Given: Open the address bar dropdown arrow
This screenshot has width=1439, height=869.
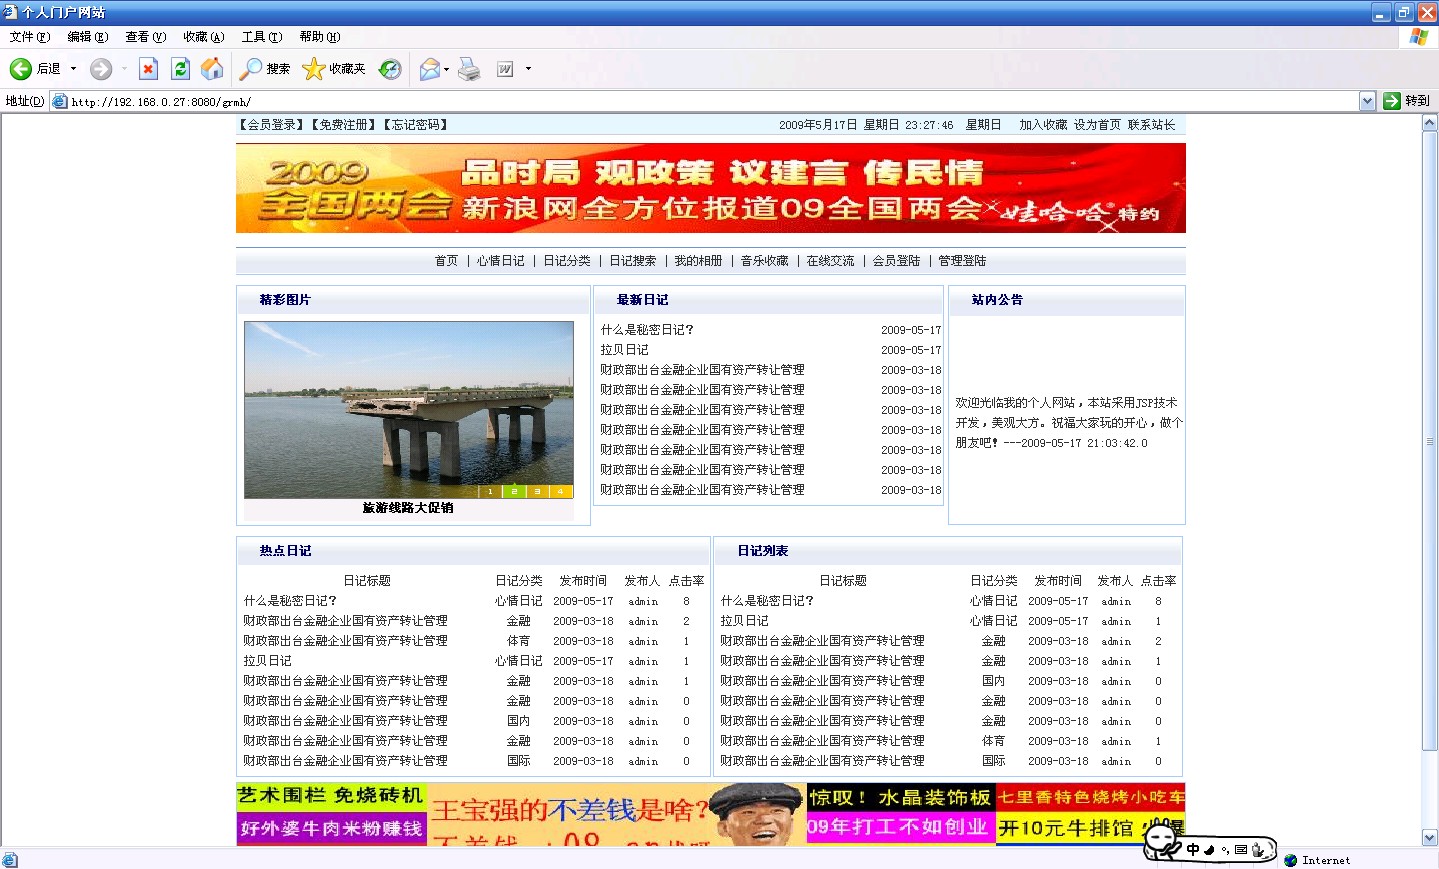Looking at the screenshot, I should (x=1367, y=101).
